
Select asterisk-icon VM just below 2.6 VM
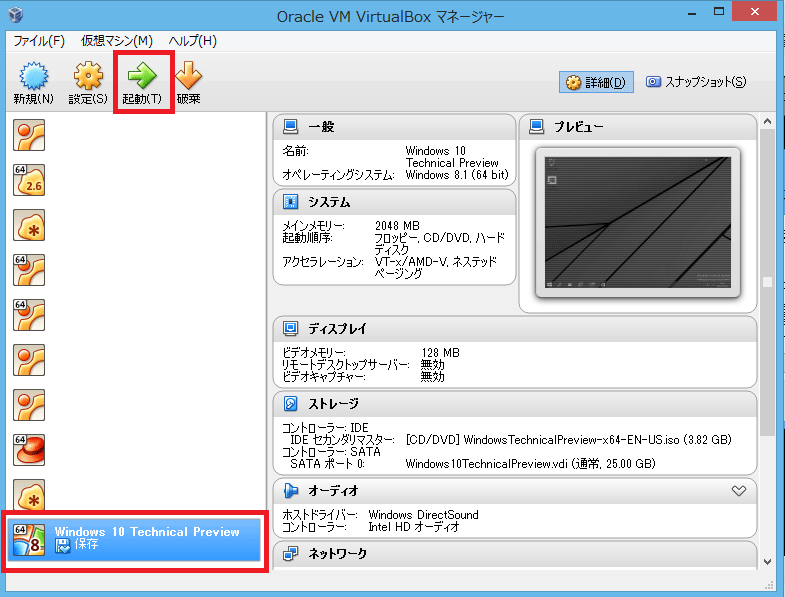29,225
